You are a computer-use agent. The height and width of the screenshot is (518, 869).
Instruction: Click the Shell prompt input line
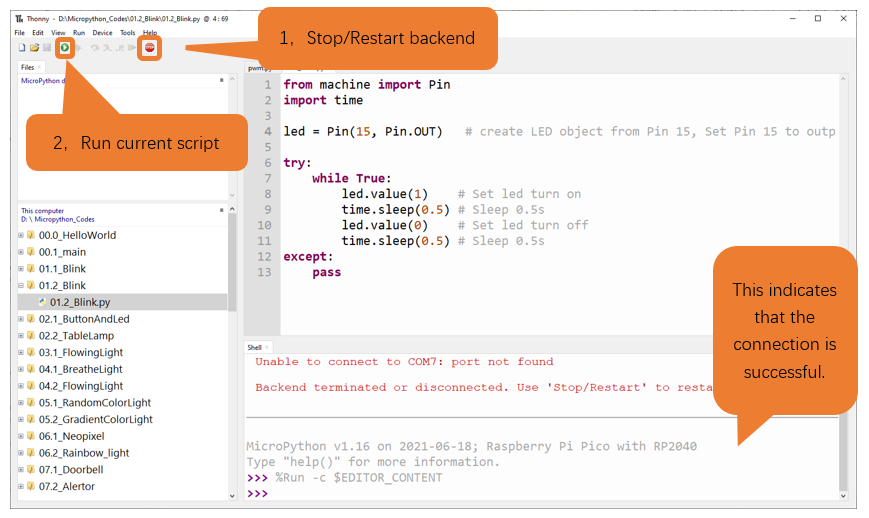click(540, 494)
